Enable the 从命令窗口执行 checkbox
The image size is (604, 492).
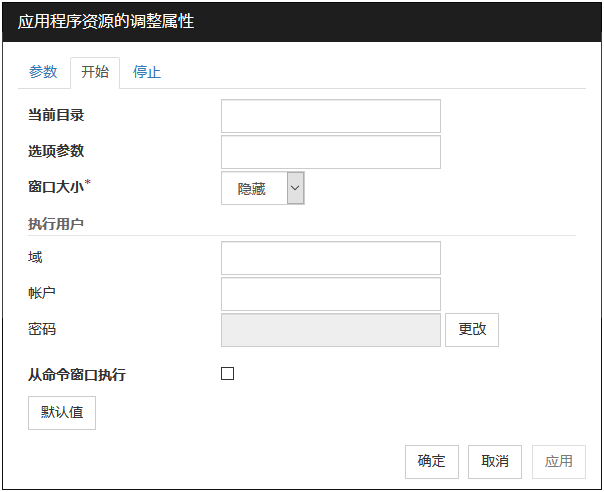[227, 374]
